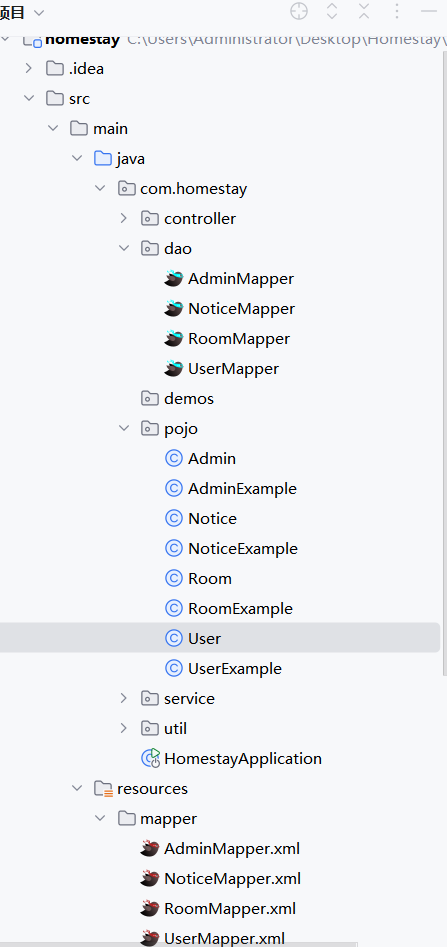The image size is (447, 947).
Task: Select the AdminExample class
Action: 243,488
